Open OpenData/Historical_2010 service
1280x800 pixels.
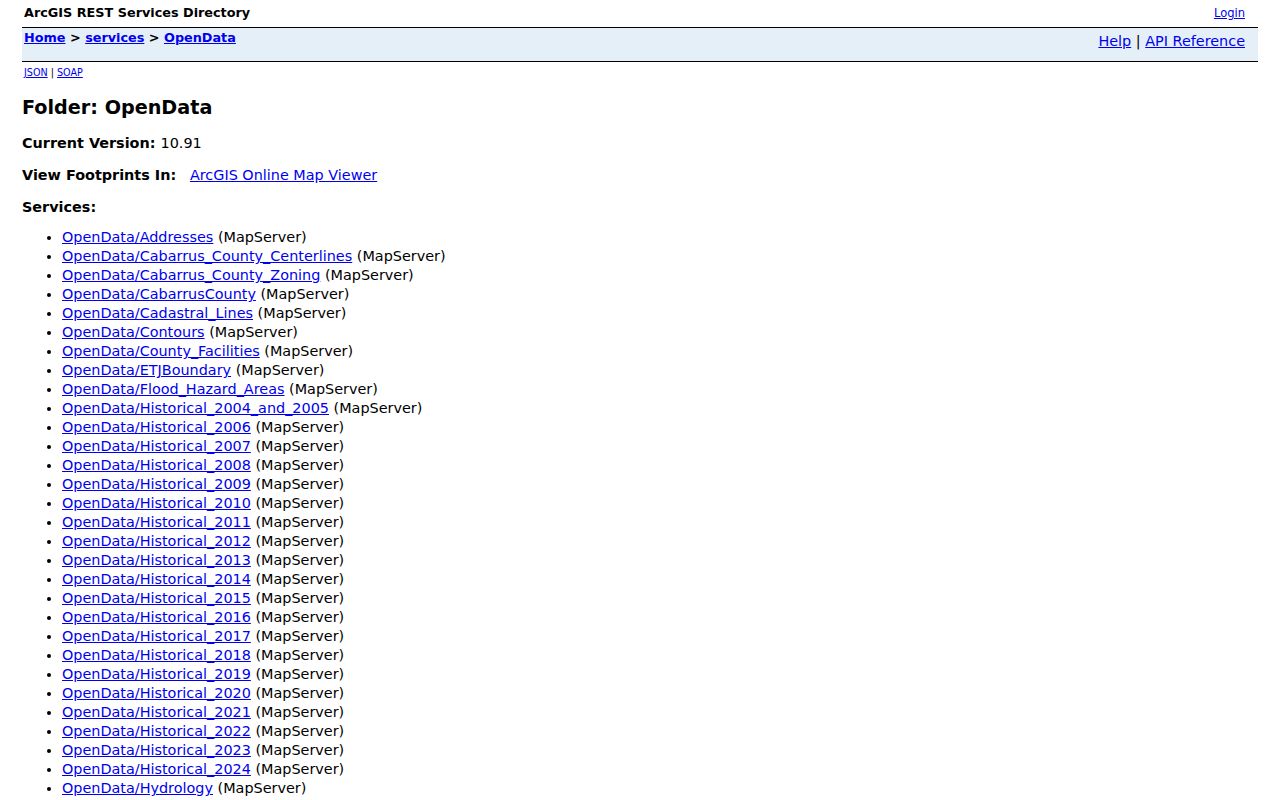point(156,503)
